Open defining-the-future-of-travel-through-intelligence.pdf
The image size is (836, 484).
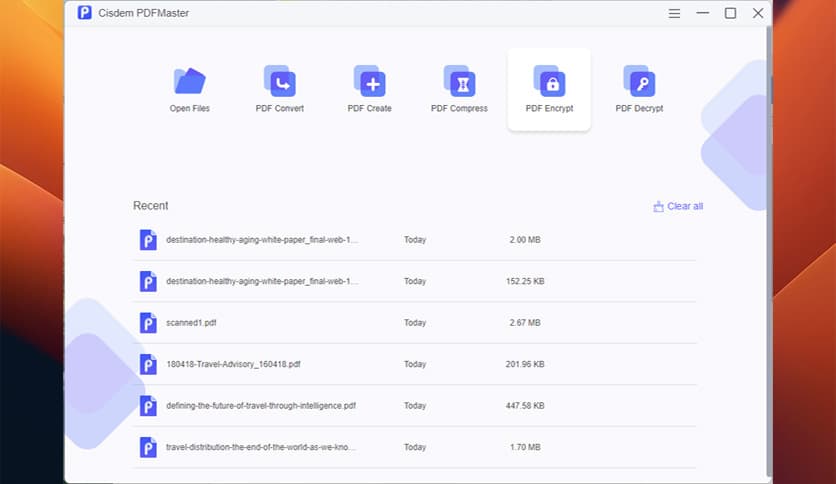click(261, 406)
